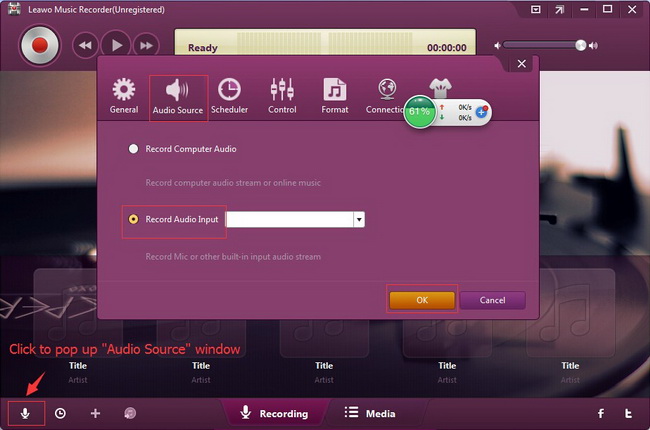
Task: Confirm the settings with OK
Action: point(422,300)
